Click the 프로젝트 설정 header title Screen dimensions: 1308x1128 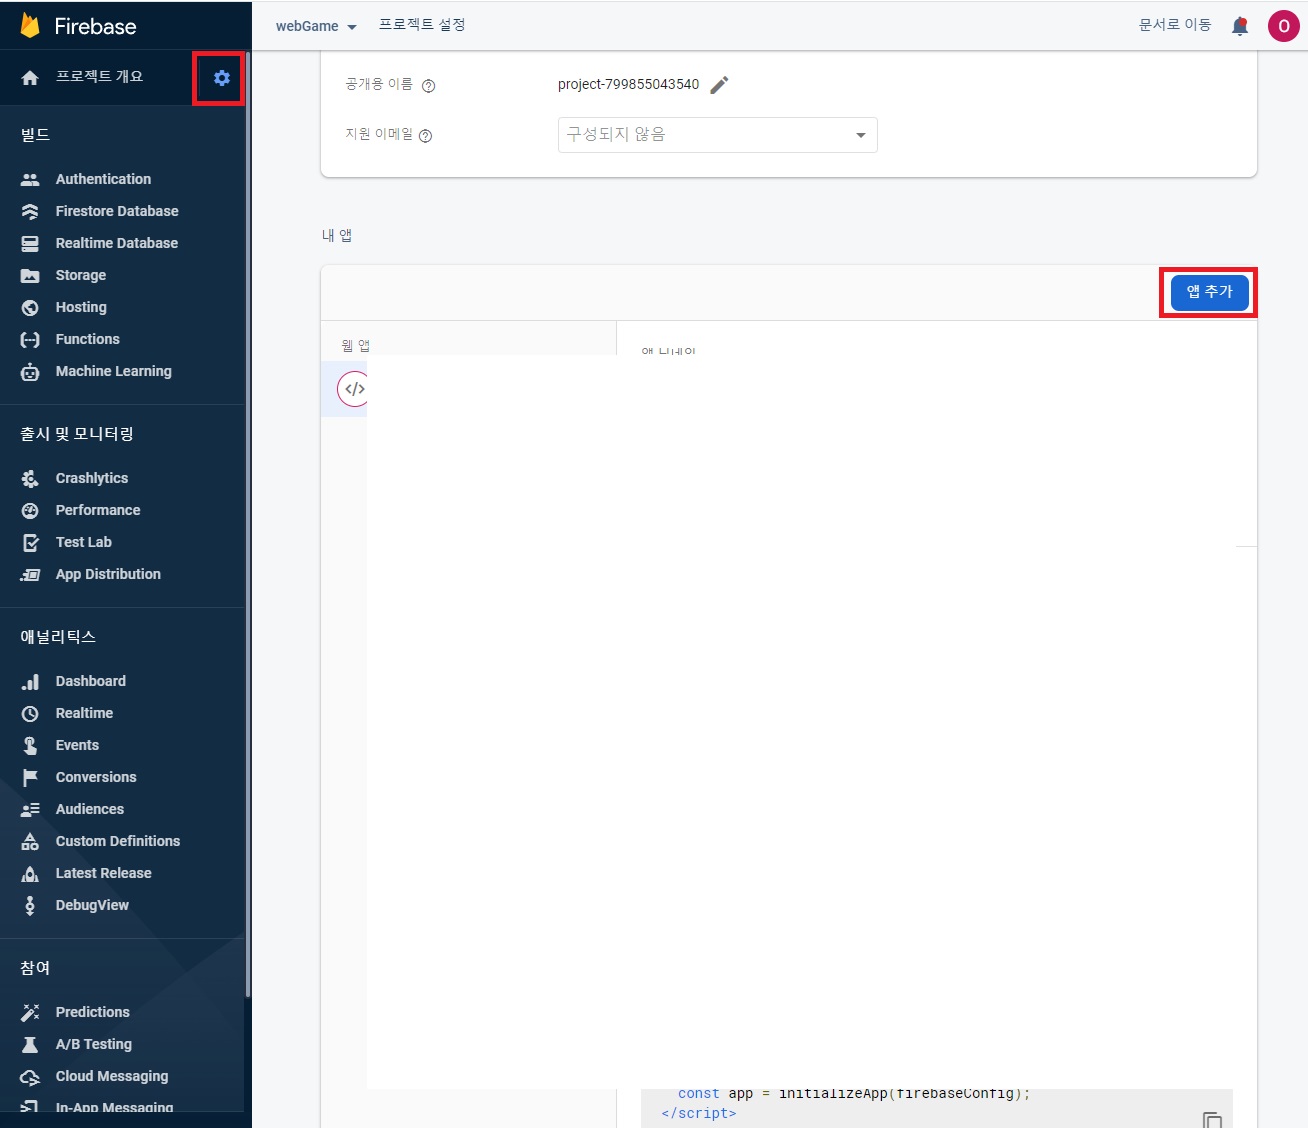tap(422, 25)
